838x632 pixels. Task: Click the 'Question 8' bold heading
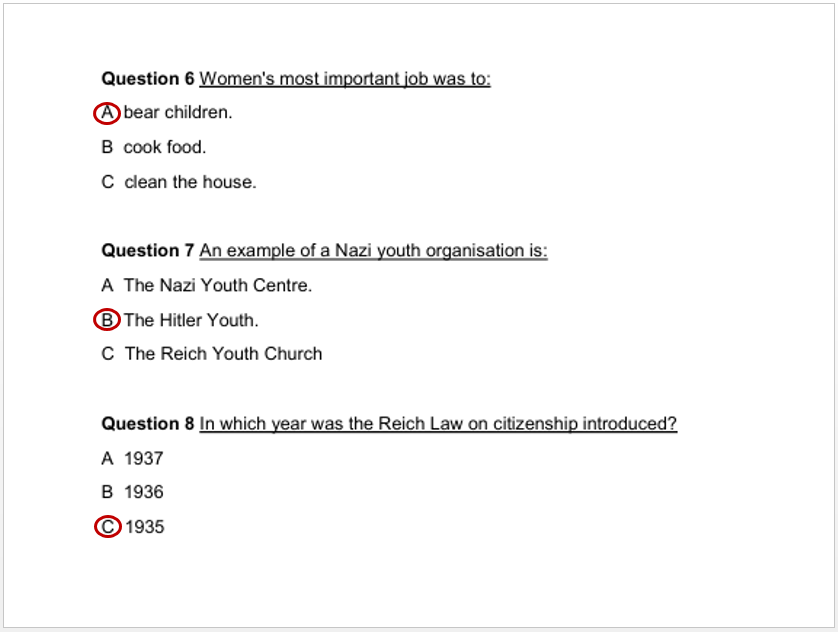(148, 424)
